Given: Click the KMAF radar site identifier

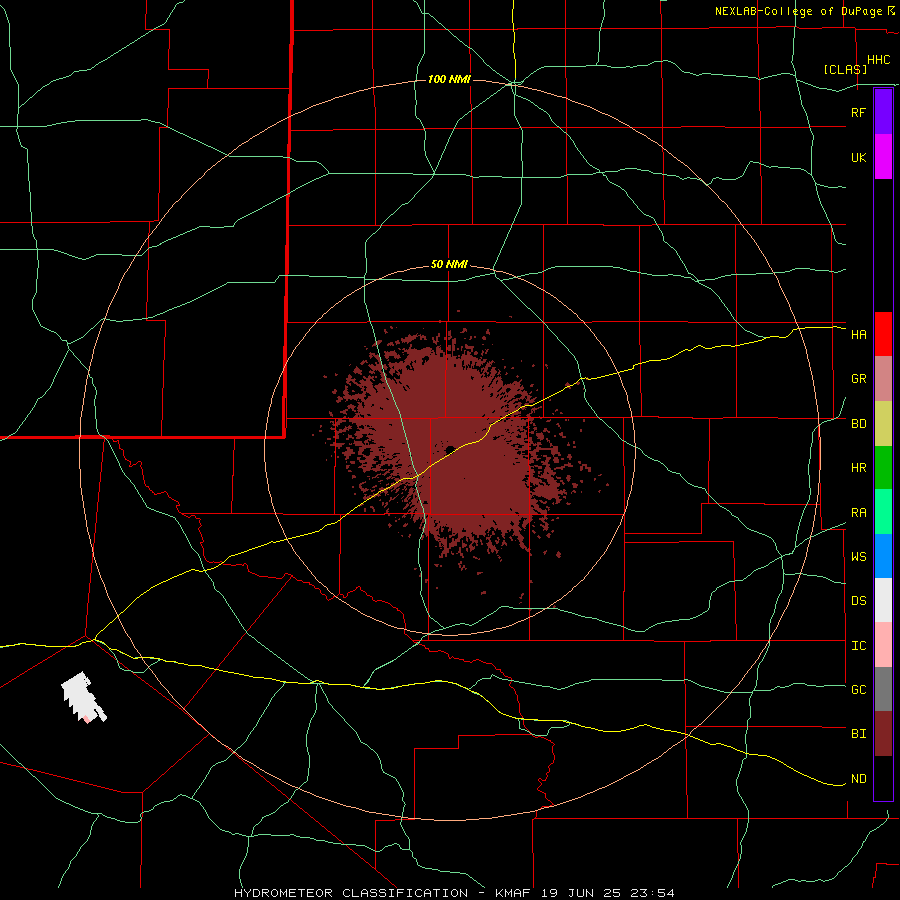Looking at the screenshot, I should [515, 893].
